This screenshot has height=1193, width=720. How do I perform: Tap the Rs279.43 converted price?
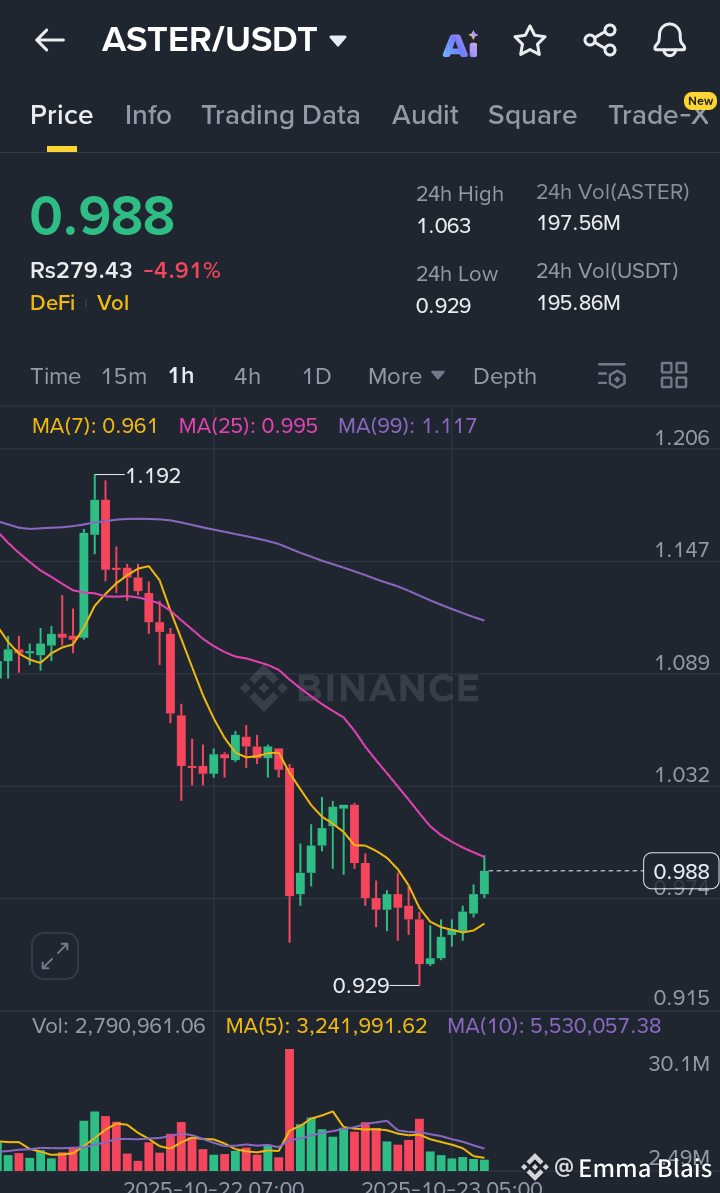81,270
